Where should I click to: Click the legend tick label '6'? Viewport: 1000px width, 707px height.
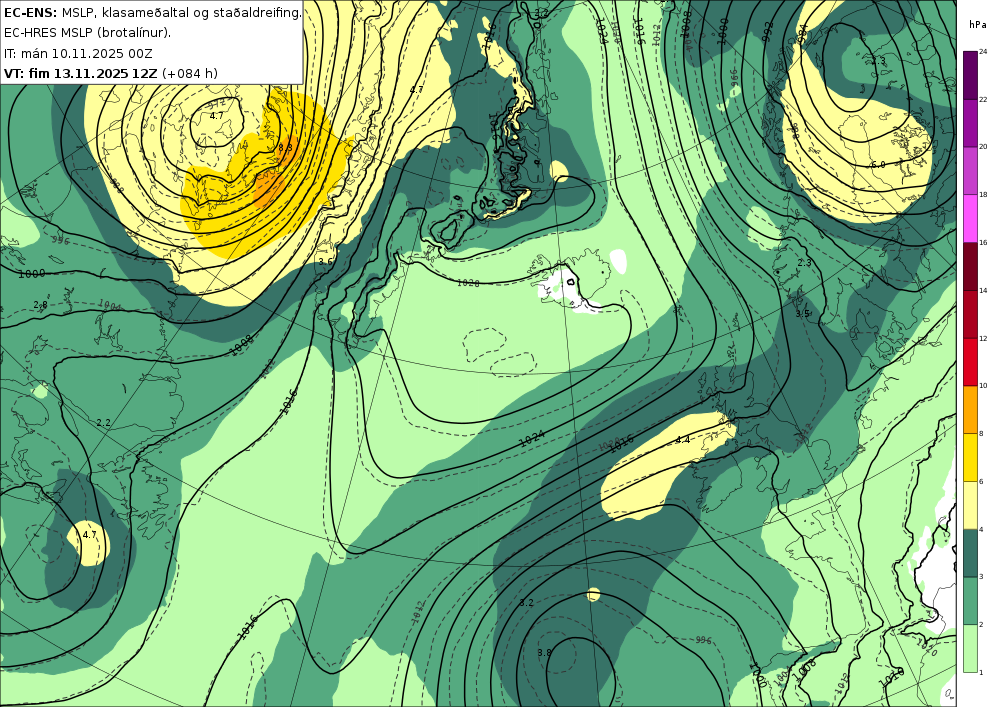point(981,481)
